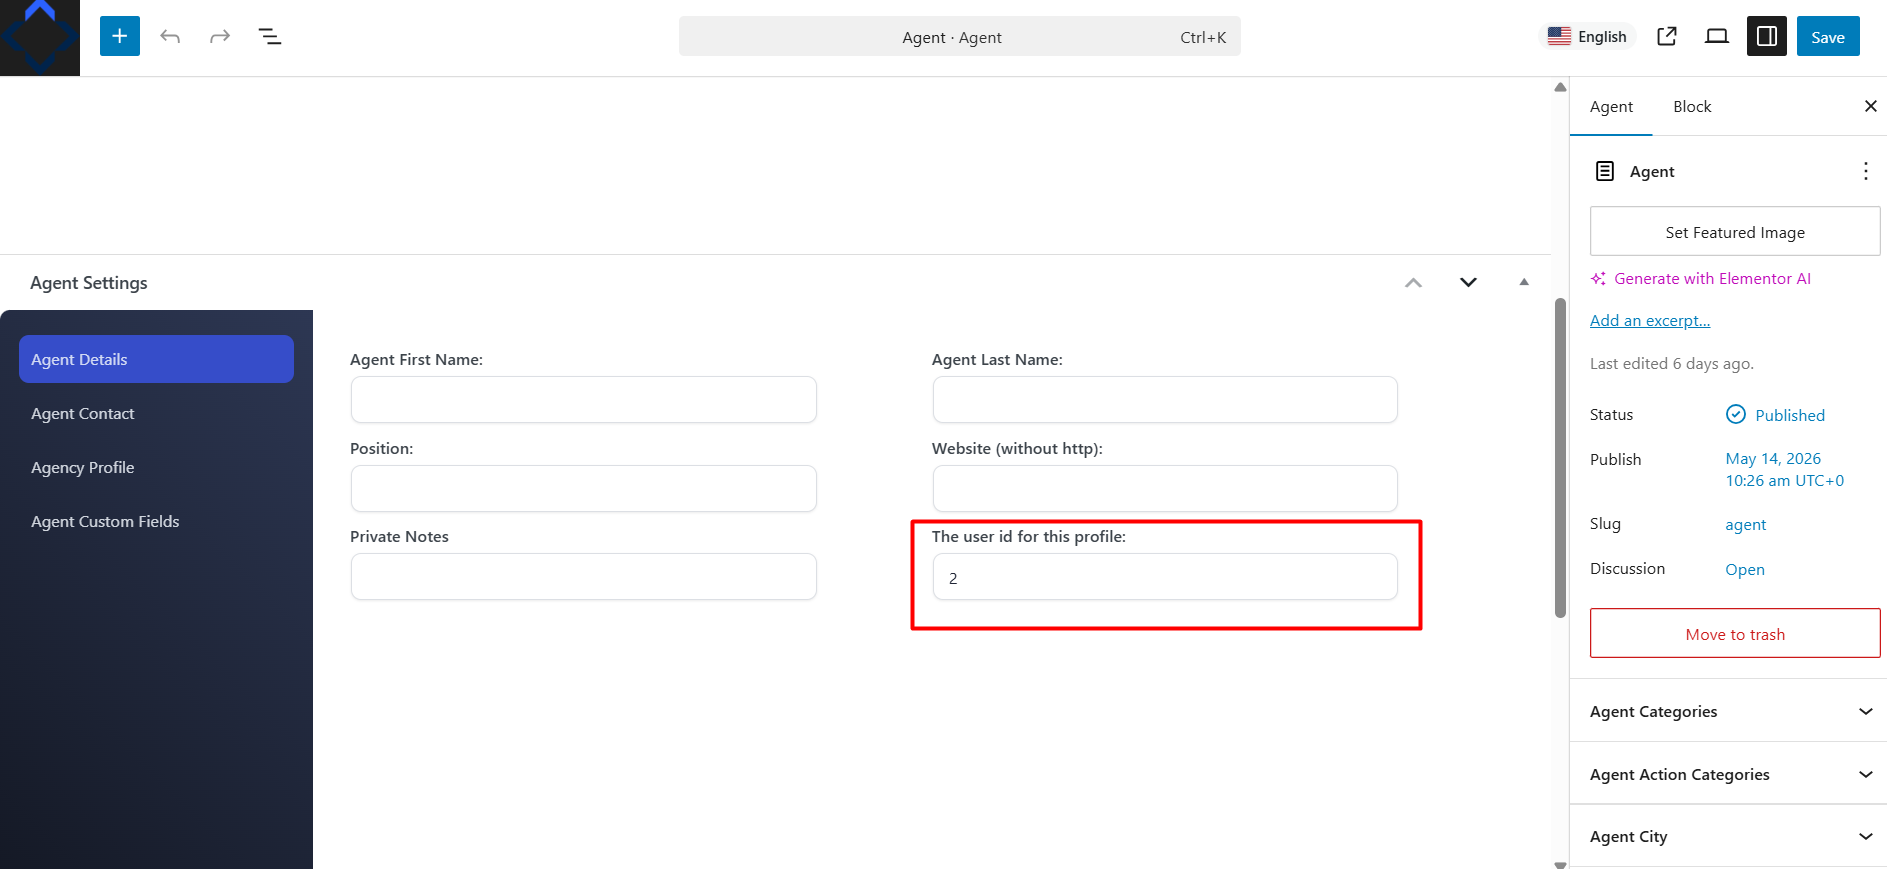Image resolution: width=1887 pixels, height=869 pixels.
Task: Open the laptop device preview options
Action: 1717,36
